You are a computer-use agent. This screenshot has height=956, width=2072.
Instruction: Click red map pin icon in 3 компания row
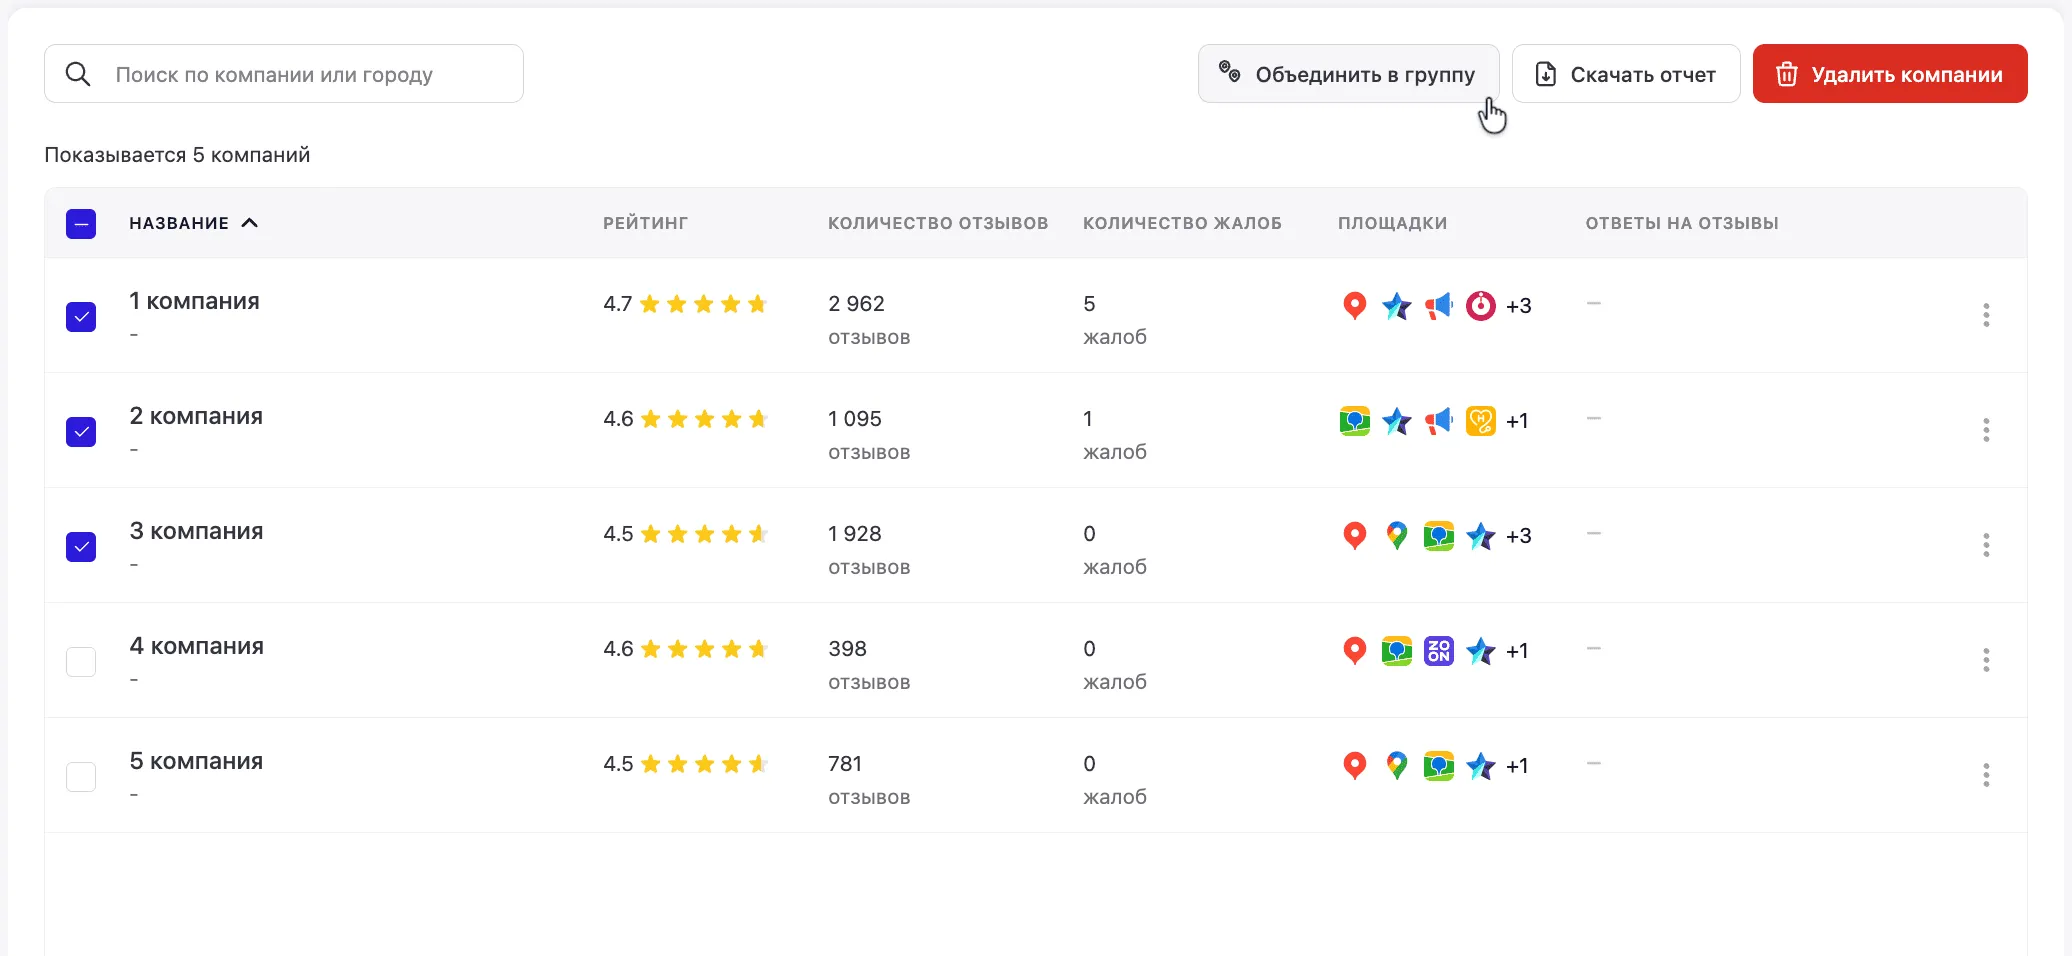(1354, 535)
